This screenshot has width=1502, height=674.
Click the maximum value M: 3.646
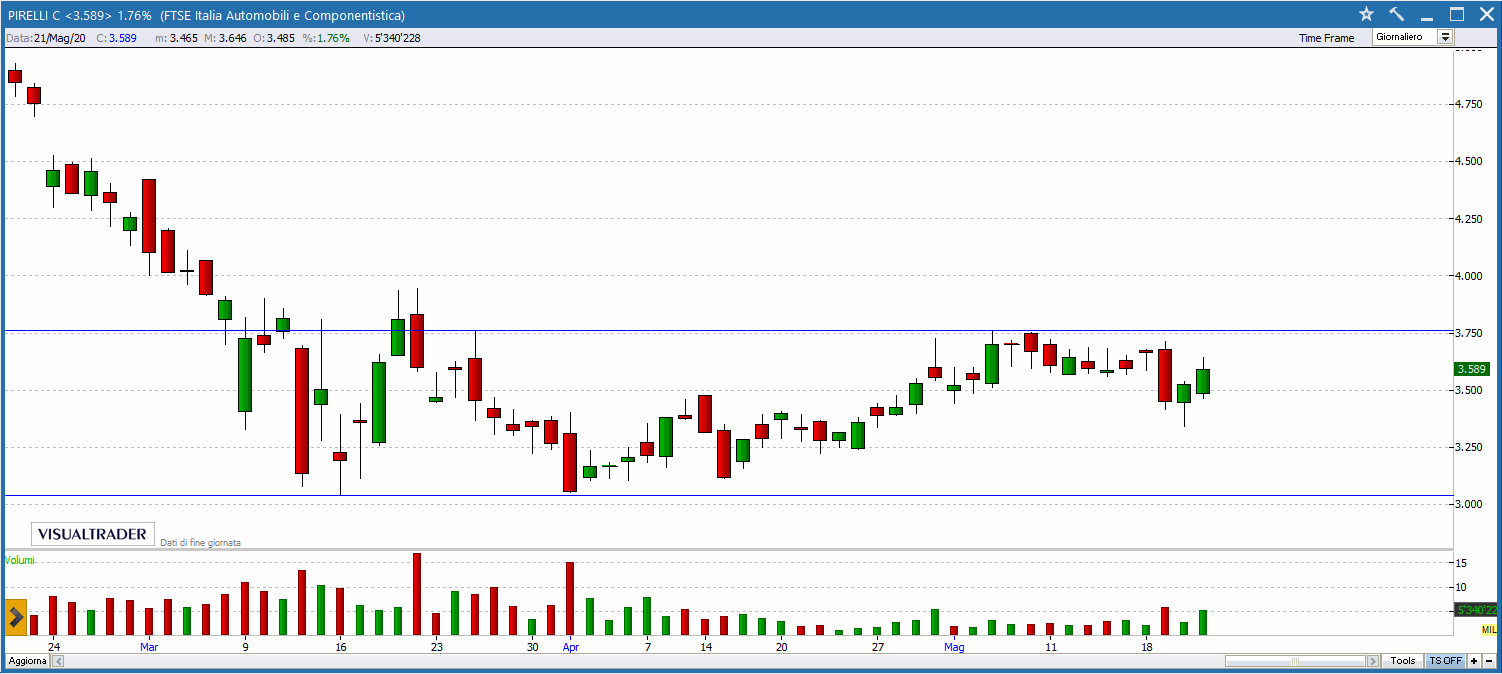(x=225, y=38)
